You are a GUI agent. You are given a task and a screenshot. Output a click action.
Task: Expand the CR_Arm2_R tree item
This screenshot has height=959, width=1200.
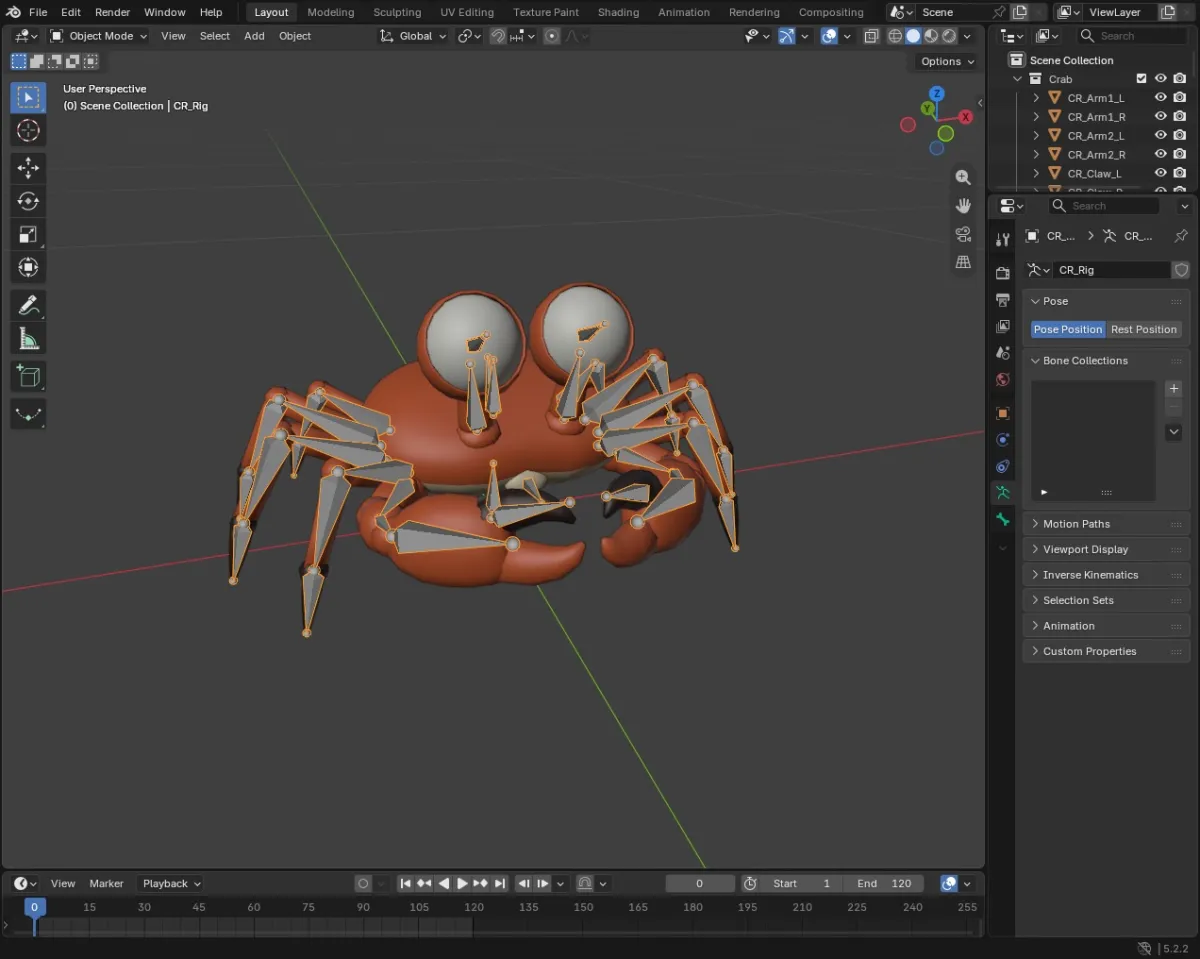pos(1036,154)
